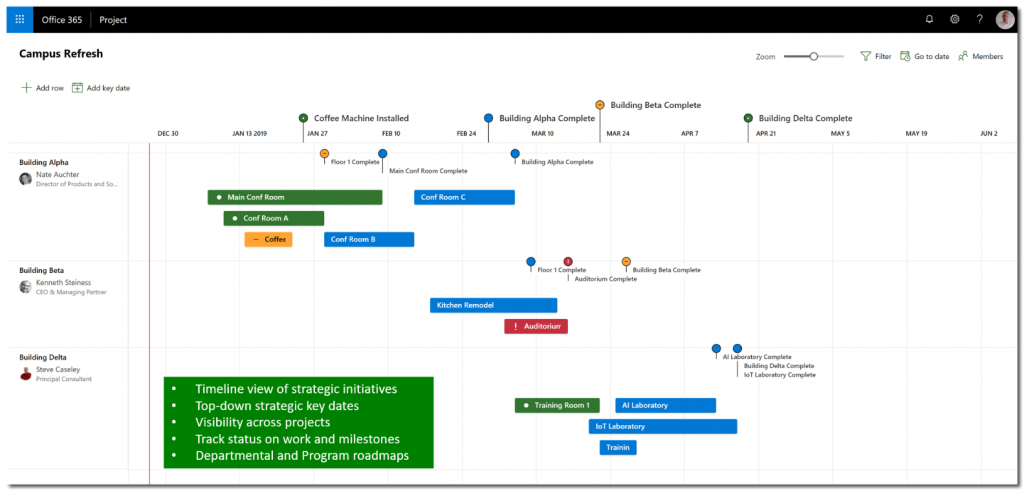The width and height of the screenshot is (1024, 491).
Task: Click the JUN 2 date header
Action: pos(989,134)
